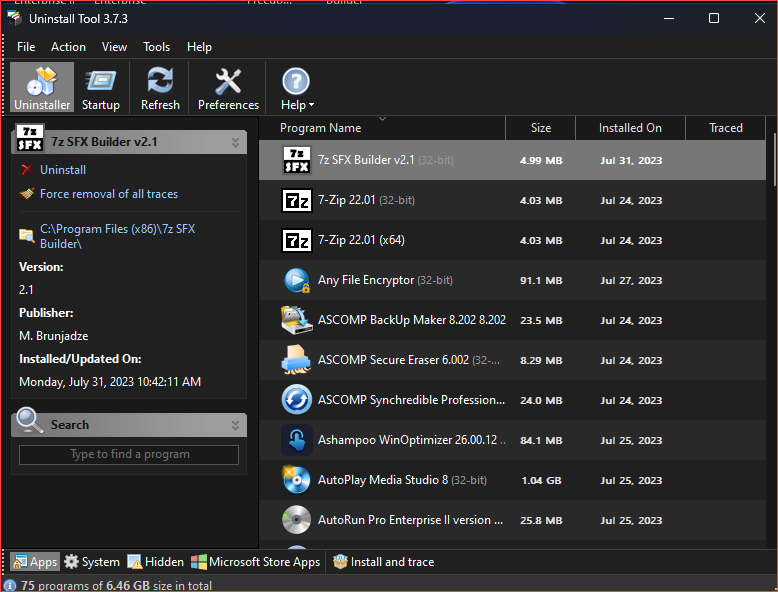The height and width of the screenshot is (592, 778).
Task: Click the Uninstall link in side panel
Action: tap(63, 170)
